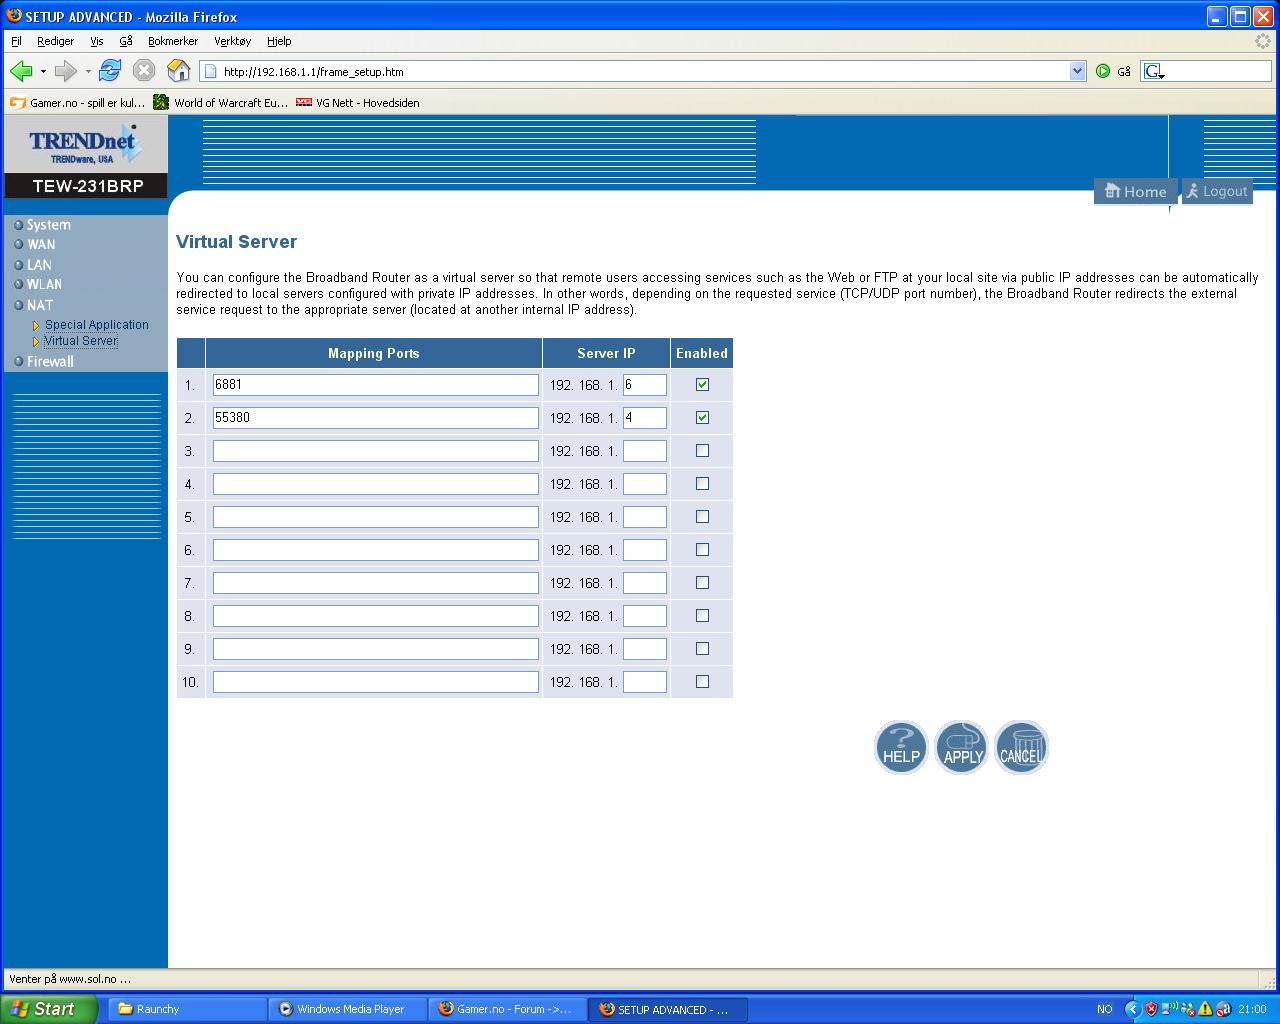Image resolution: width=1280 pixels, height=1024 pixels.
Task: Click Server IP last octet field for row 2
Action: [x=645, y=417]
